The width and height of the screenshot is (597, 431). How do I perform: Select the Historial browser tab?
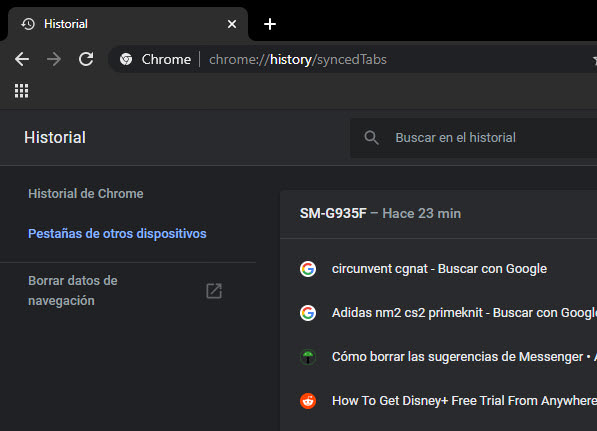(128, 24)
